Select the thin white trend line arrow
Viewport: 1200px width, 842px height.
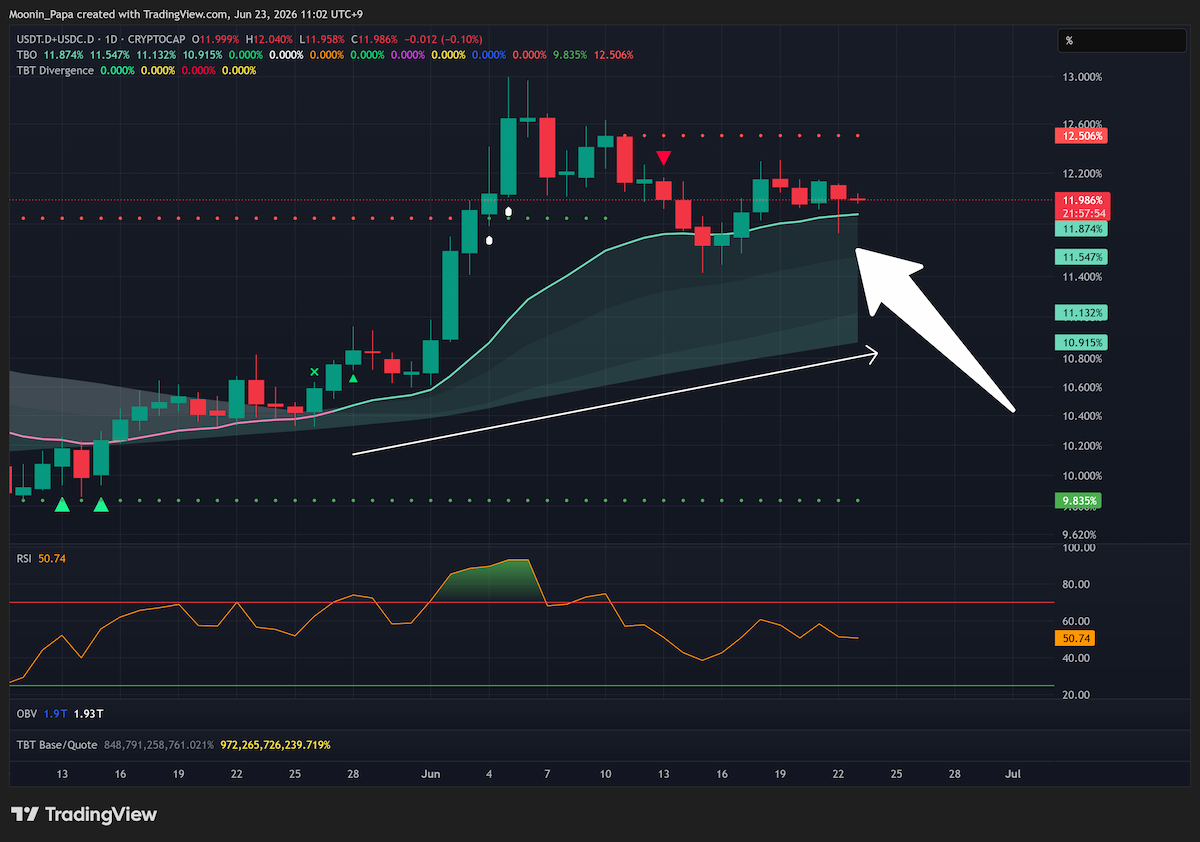pyautogui.click(x=616, y=402)
